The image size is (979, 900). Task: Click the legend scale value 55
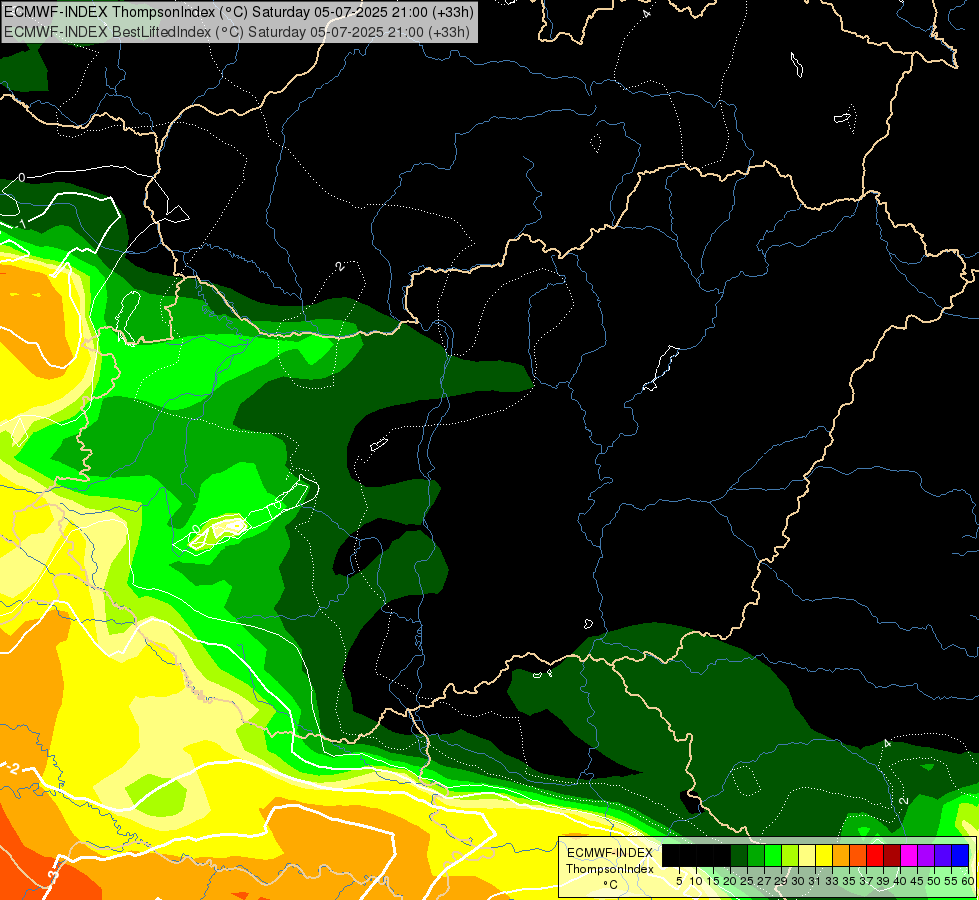coord(952,881)
